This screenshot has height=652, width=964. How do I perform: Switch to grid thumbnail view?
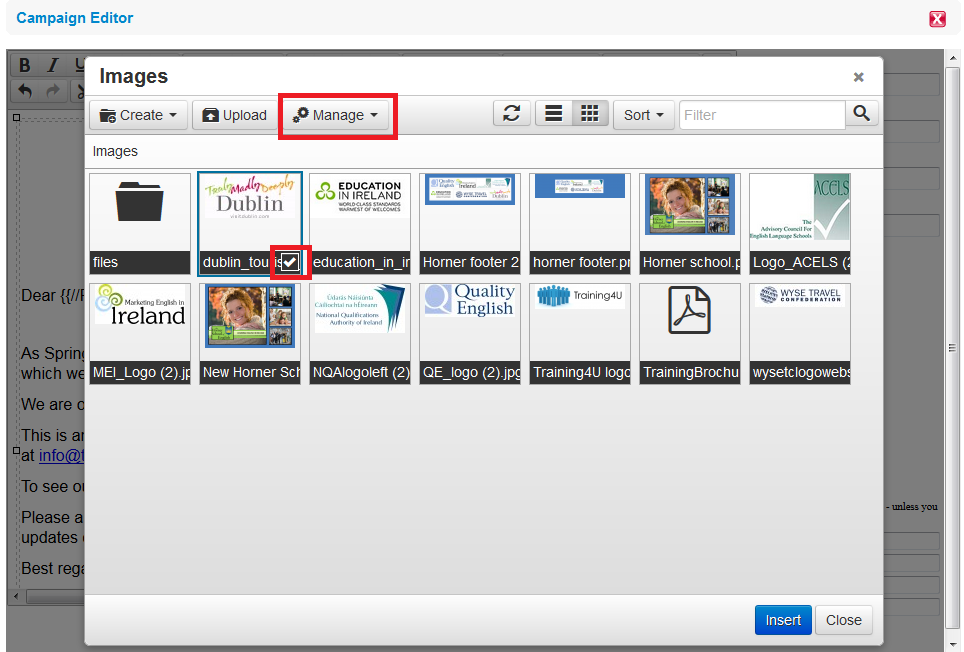pyautogui.click(x=590, y=114)
